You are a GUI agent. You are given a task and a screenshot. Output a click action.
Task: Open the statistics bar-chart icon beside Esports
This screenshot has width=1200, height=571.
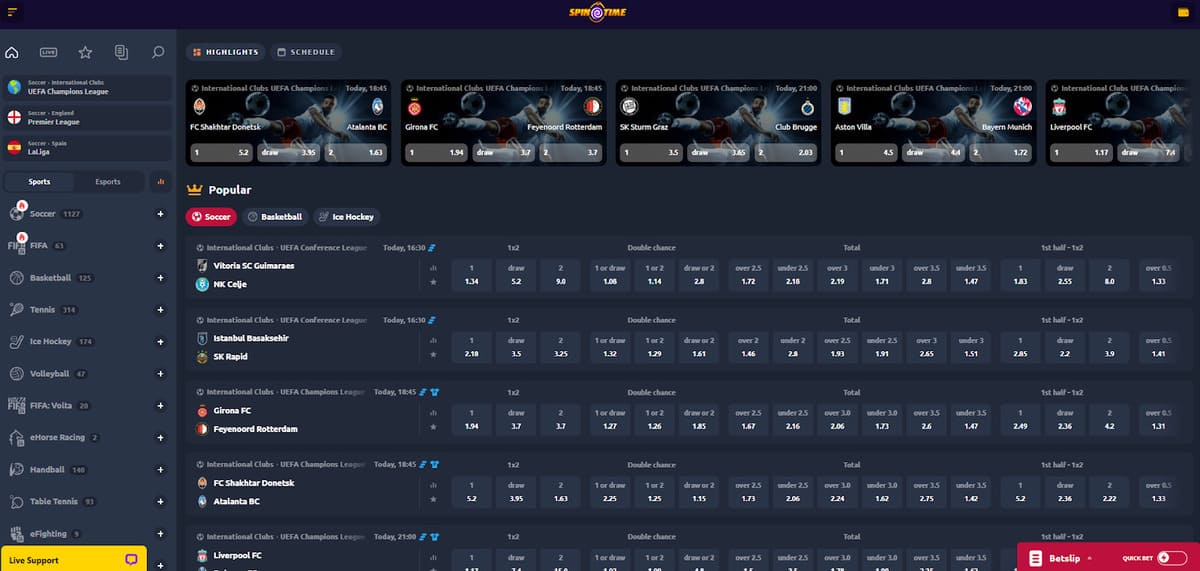[160, 182]
